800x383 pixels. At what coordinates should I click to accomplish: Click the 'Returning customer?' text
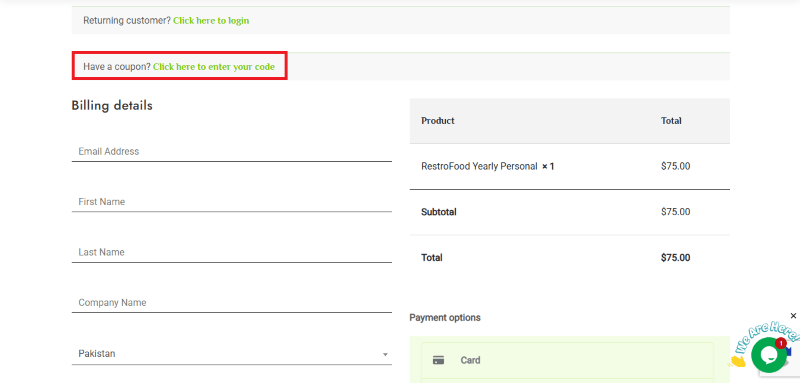(x=127, y=21)
